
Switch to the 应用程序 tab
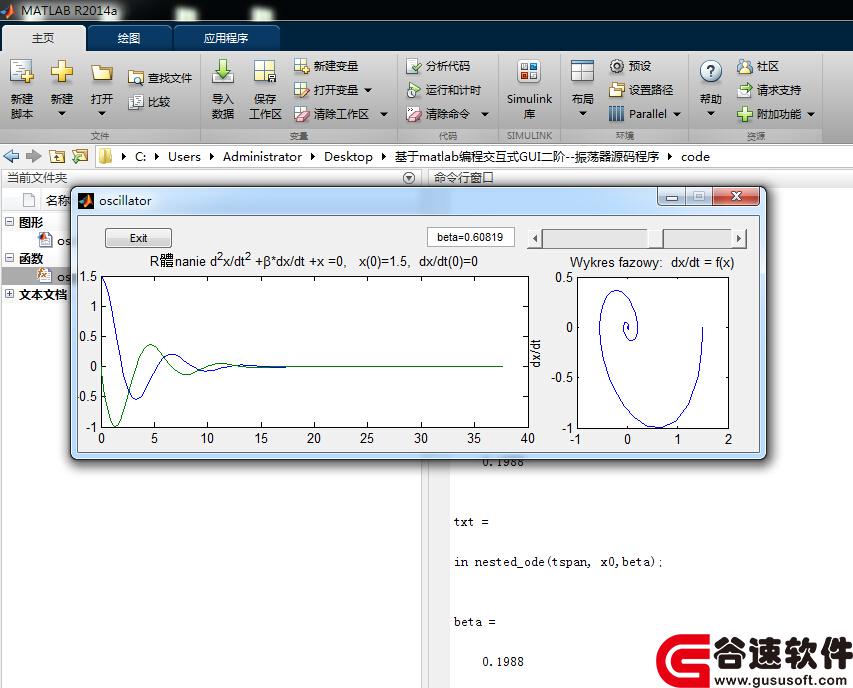(x=226, y=38)
